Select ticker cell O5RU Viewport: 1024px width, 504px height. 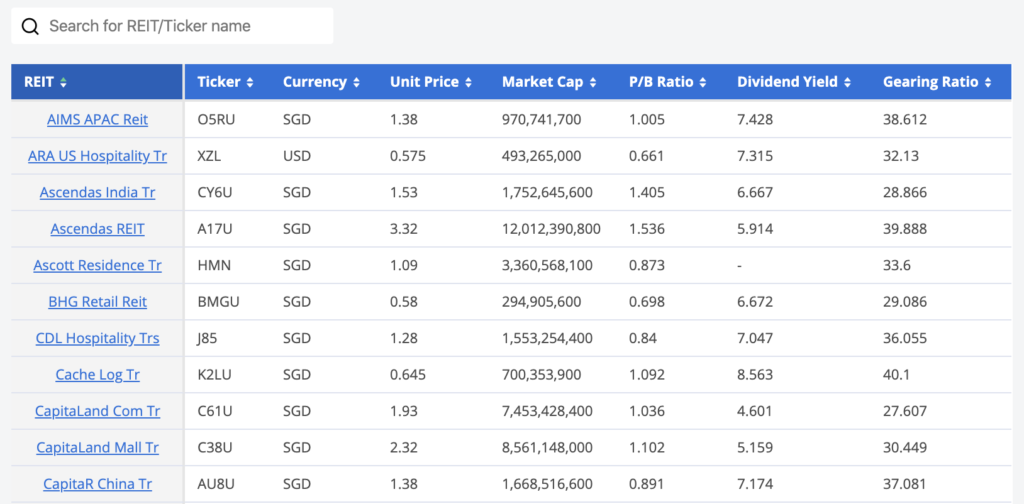[x=217, y=119]
